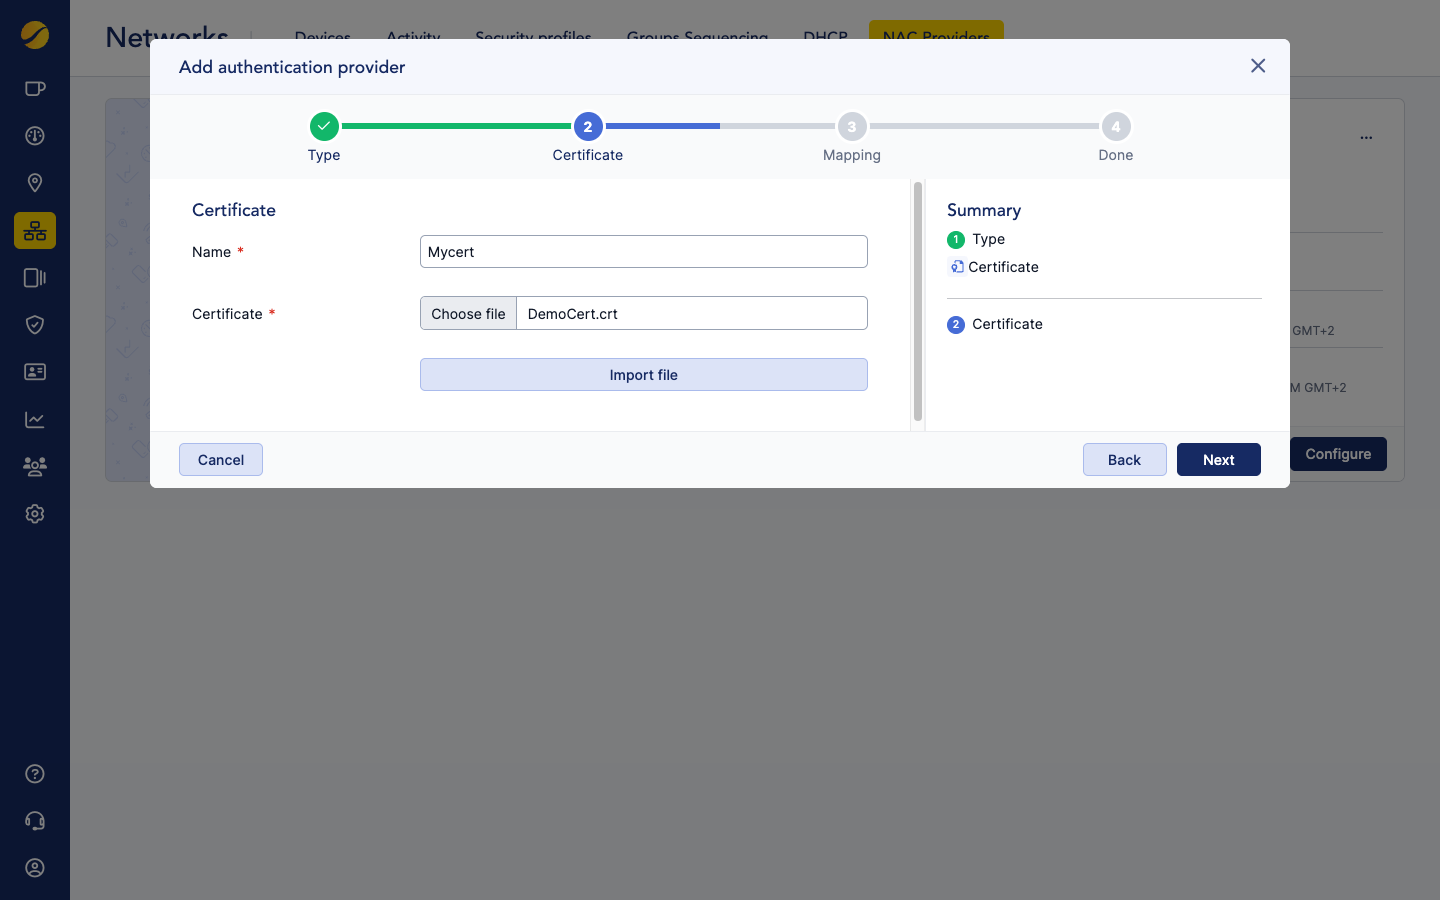Select the mobile devices sidebar icon
The image size is (1440, 900).
(x=35, y=277)
